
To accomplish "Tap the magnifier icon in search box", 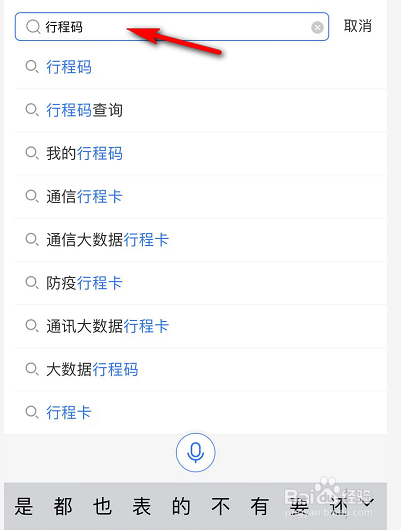I will (33, 27).
